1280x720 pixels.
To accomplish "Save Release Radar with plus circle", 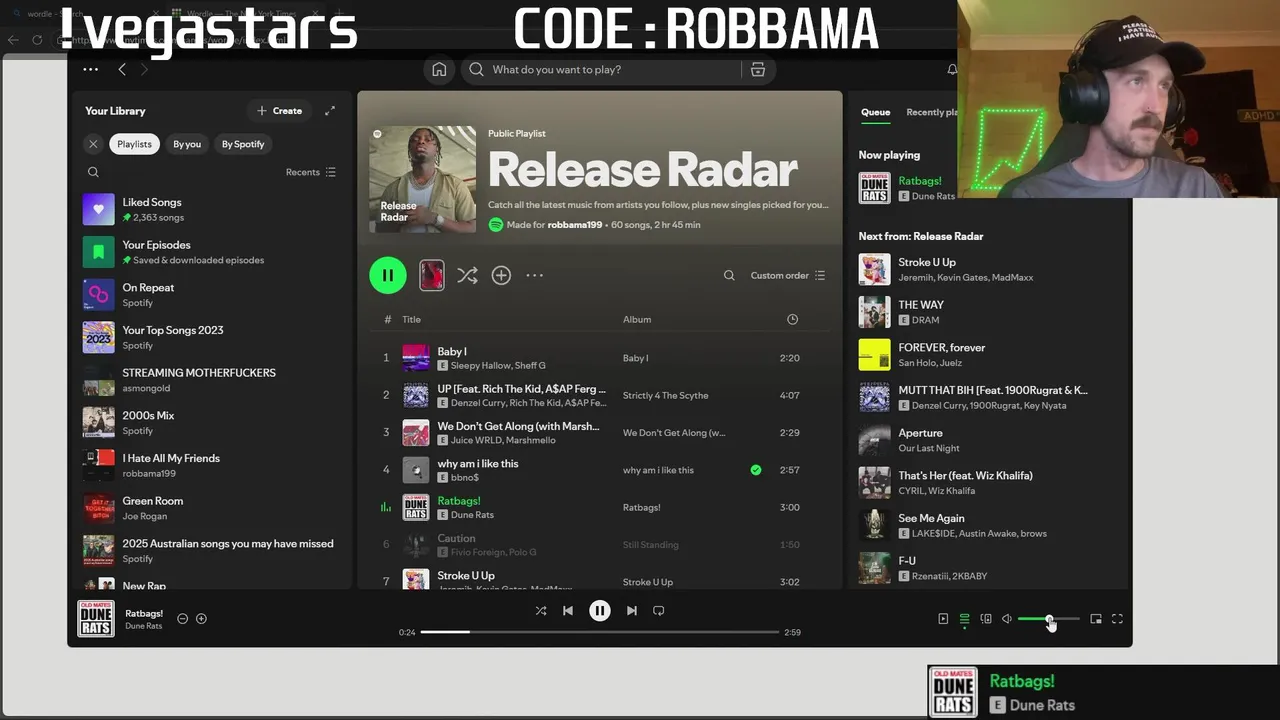I will tap(501, 275).
